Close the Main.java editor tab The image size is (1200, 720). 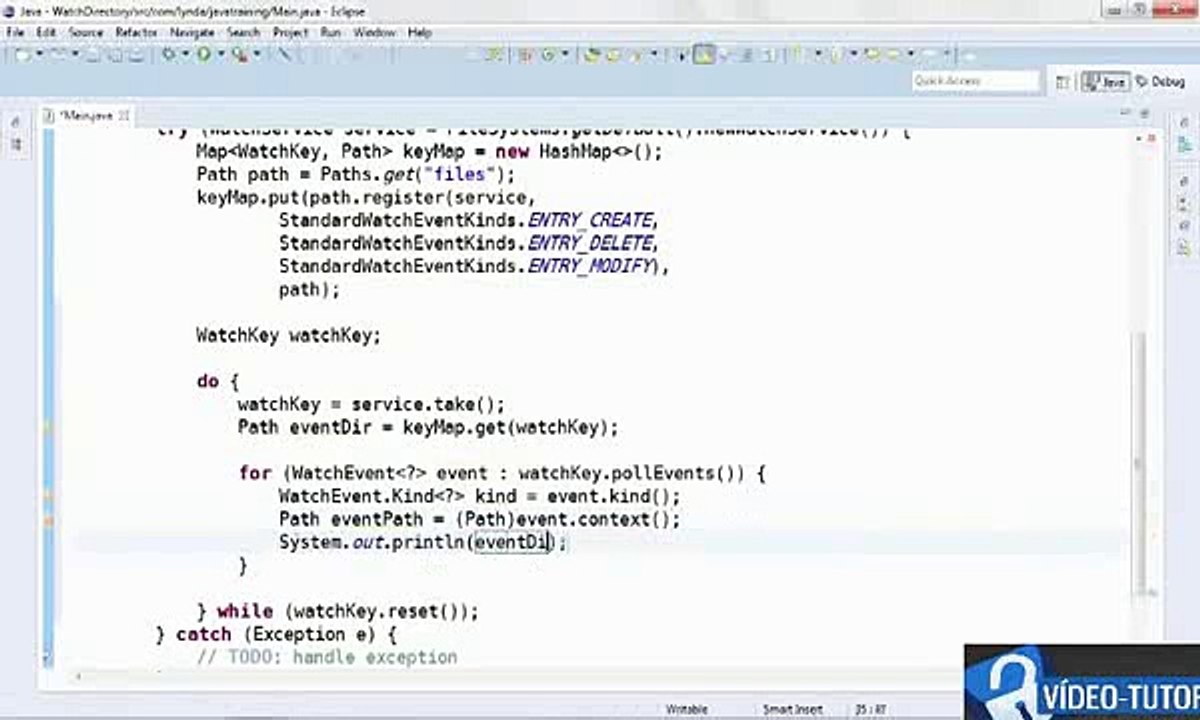124,116
